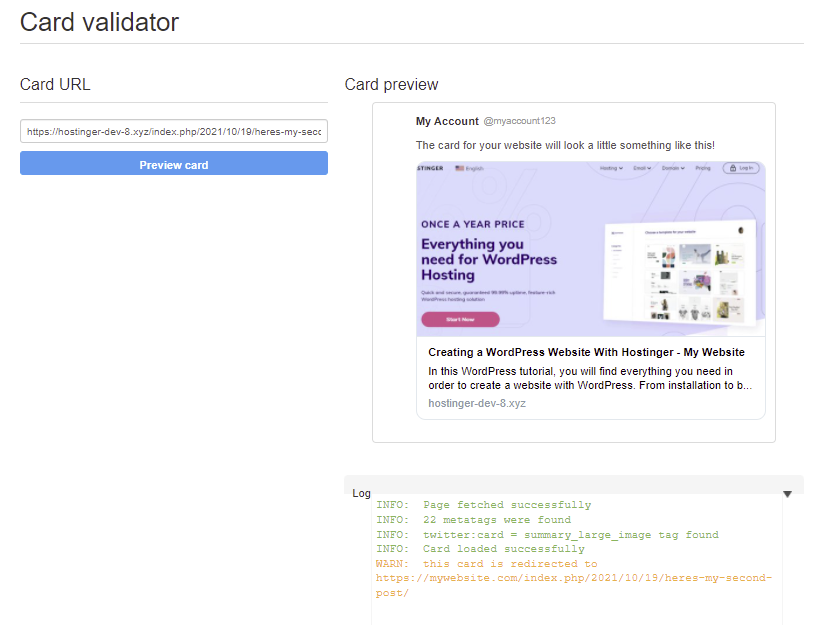The image size is (824, 625).
Task: Click the WARN redirected log line
Action: point(487,563)
